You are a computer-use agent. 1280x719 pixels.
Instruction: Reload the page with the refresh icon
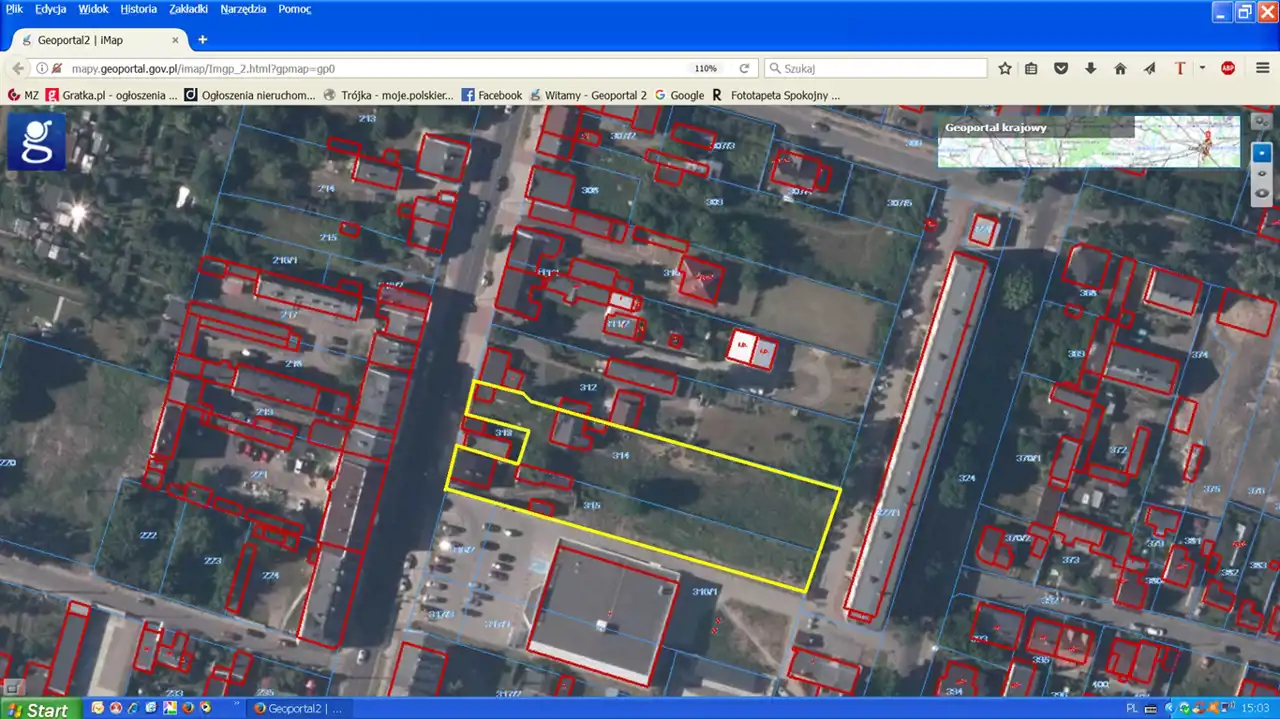[744, 68]
